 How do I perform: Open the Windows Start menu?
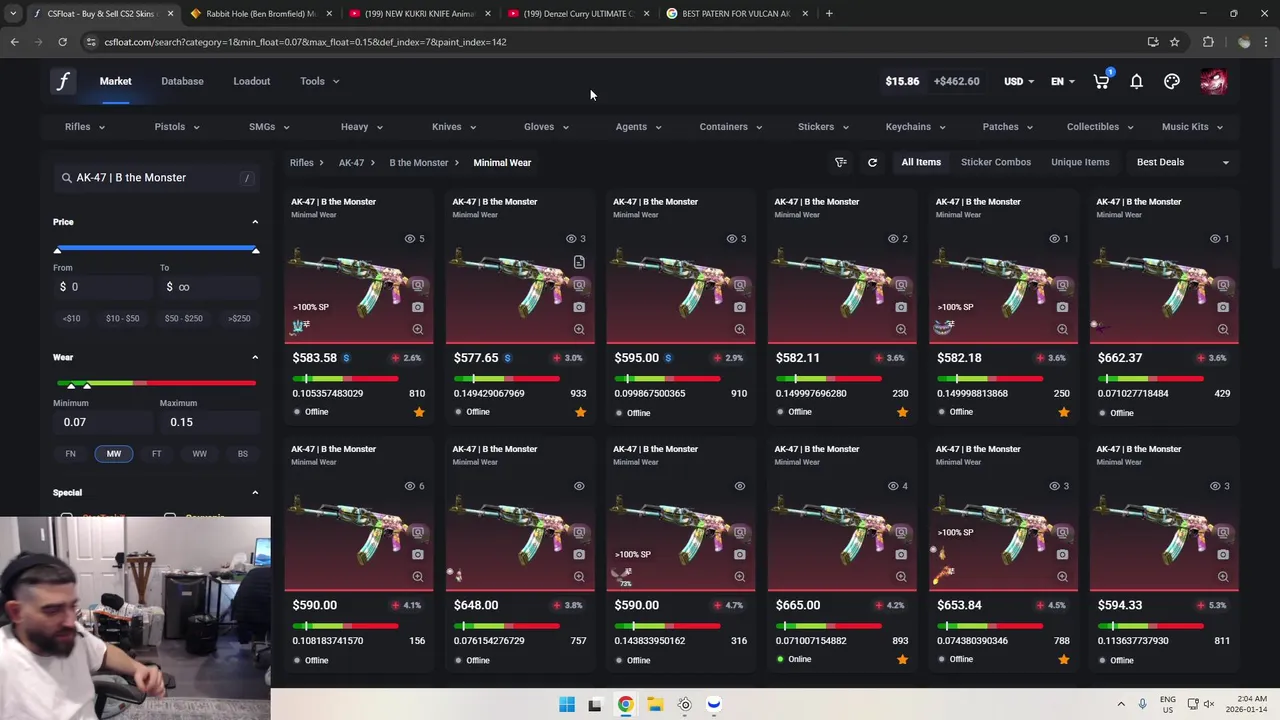(x=566, y=704)
